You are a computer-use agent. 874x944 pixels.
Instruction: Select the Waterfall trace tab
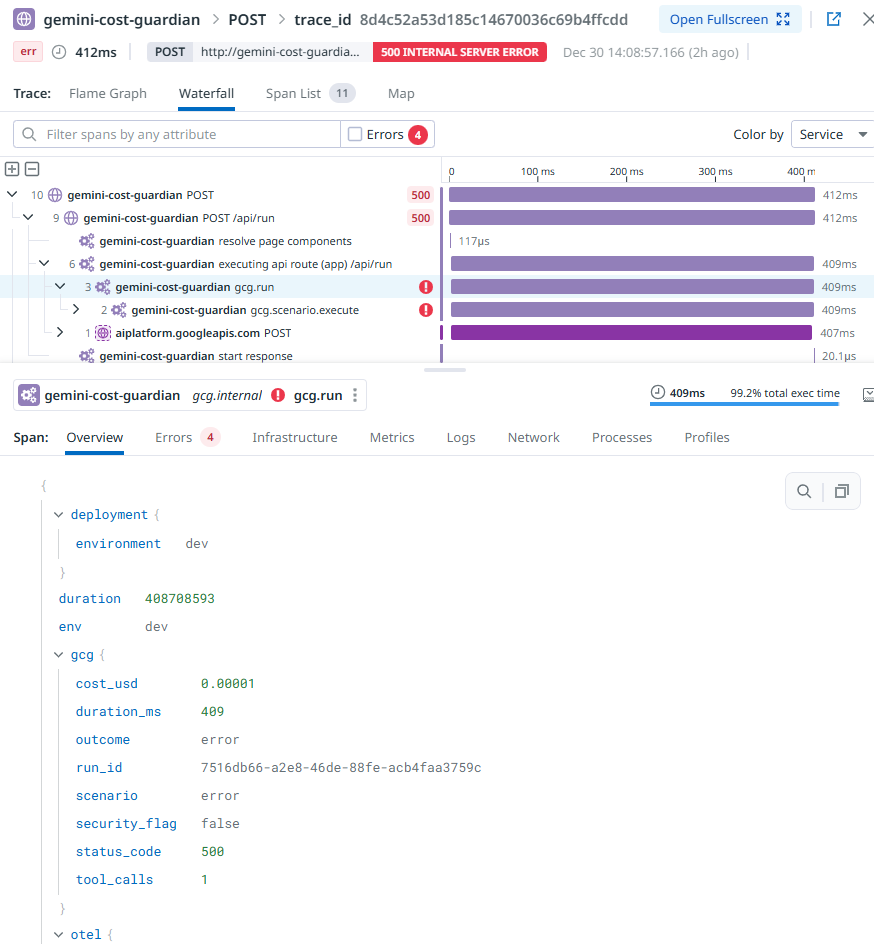coord(206,93)
